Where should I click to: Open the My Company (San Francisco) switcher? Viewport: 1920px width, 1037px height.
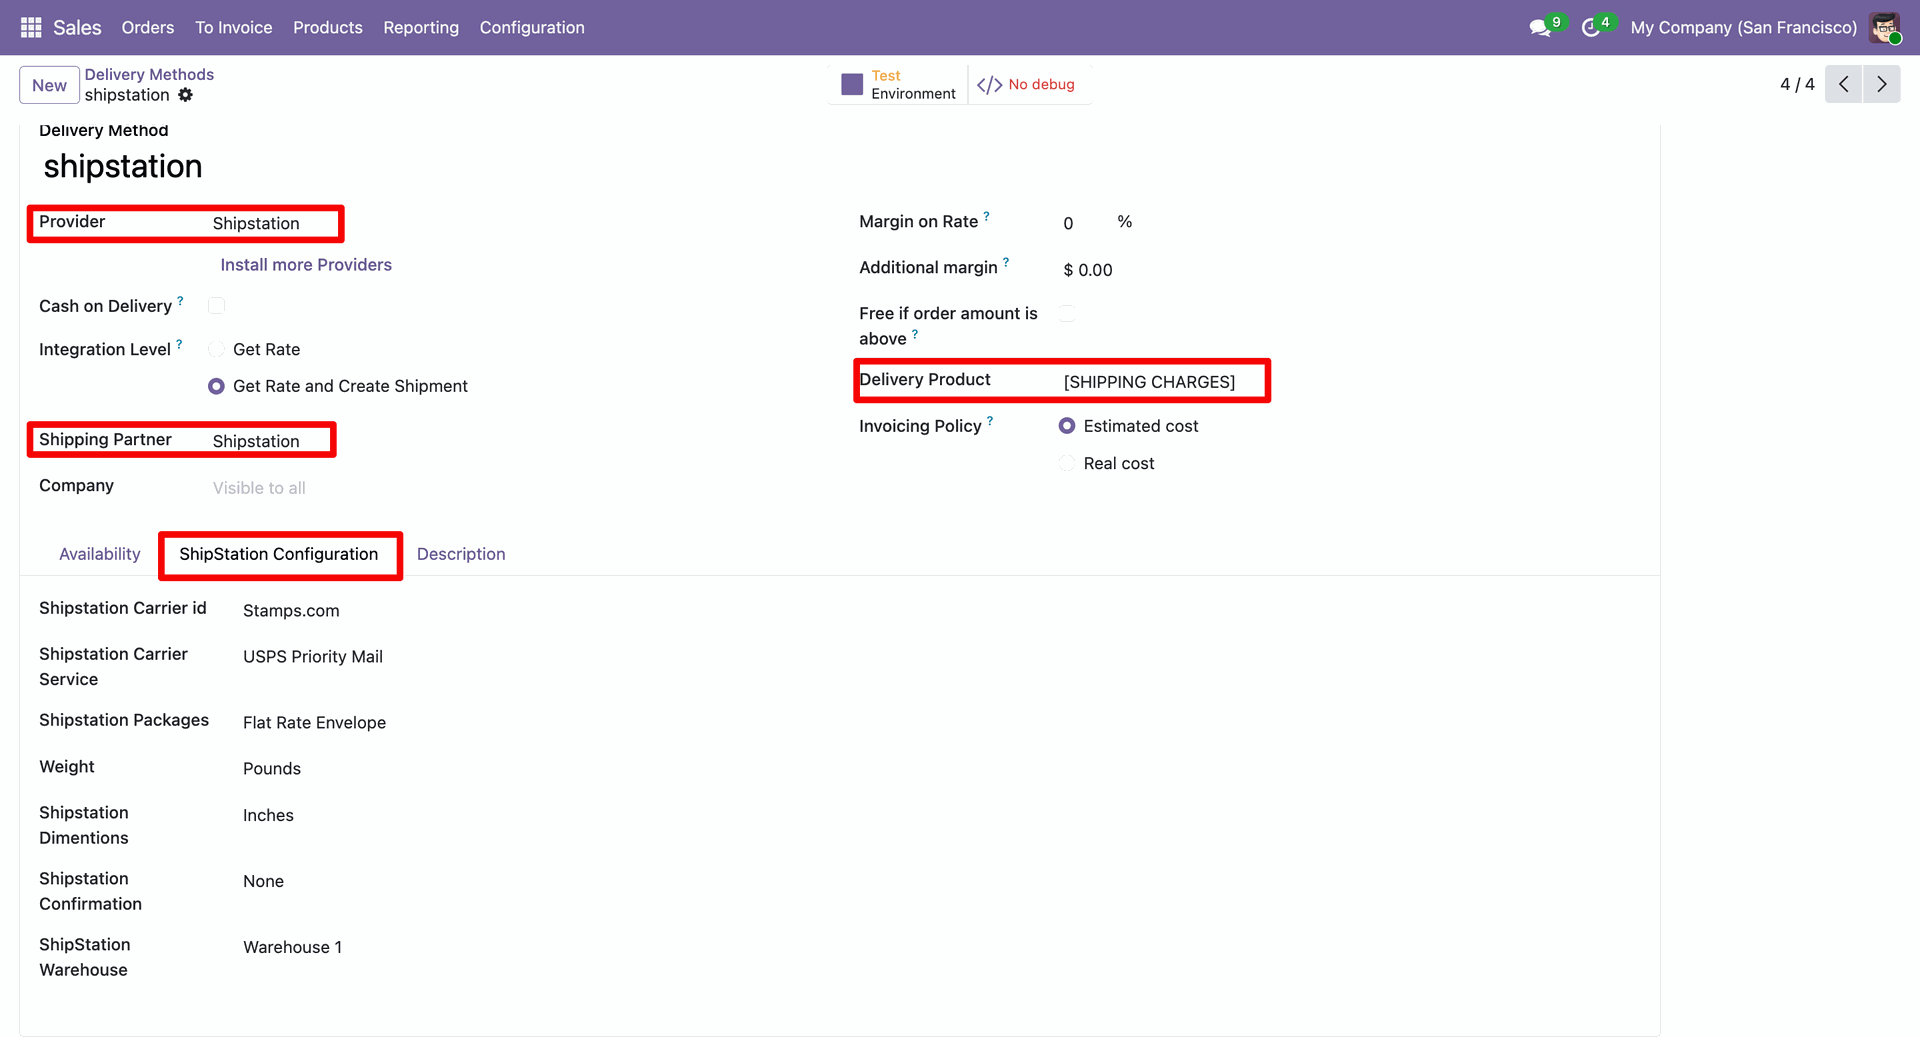(x=1743, y=27)
